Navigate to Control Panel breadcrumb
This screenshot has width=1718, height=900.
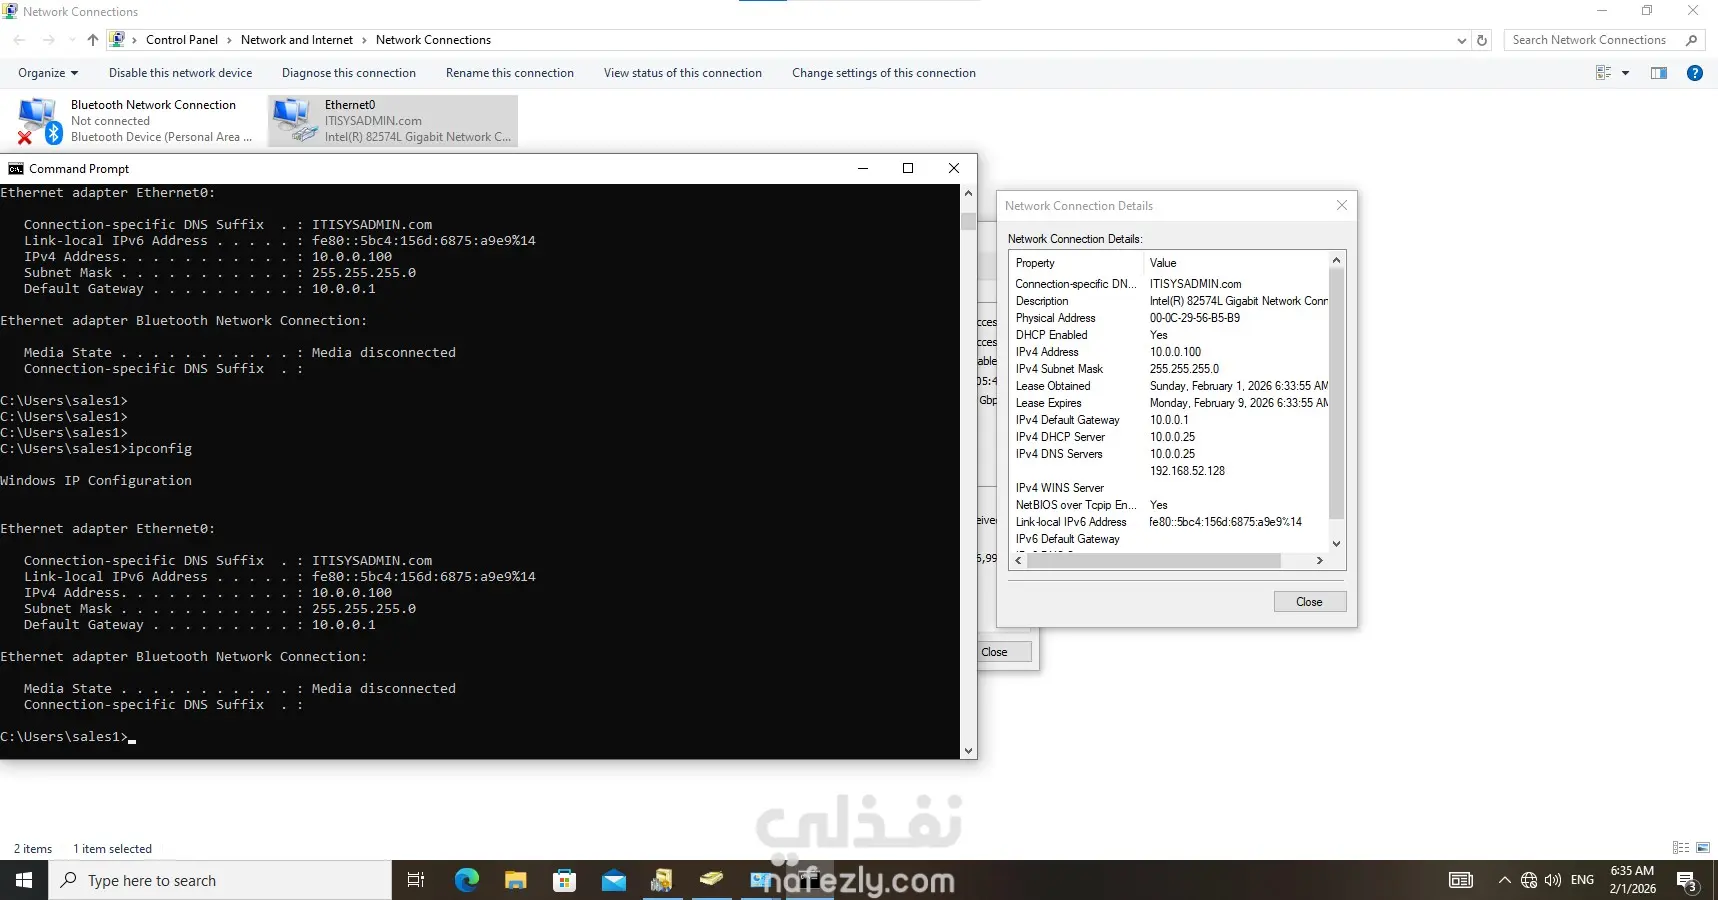pyautogui.click(x=182, y=40)
